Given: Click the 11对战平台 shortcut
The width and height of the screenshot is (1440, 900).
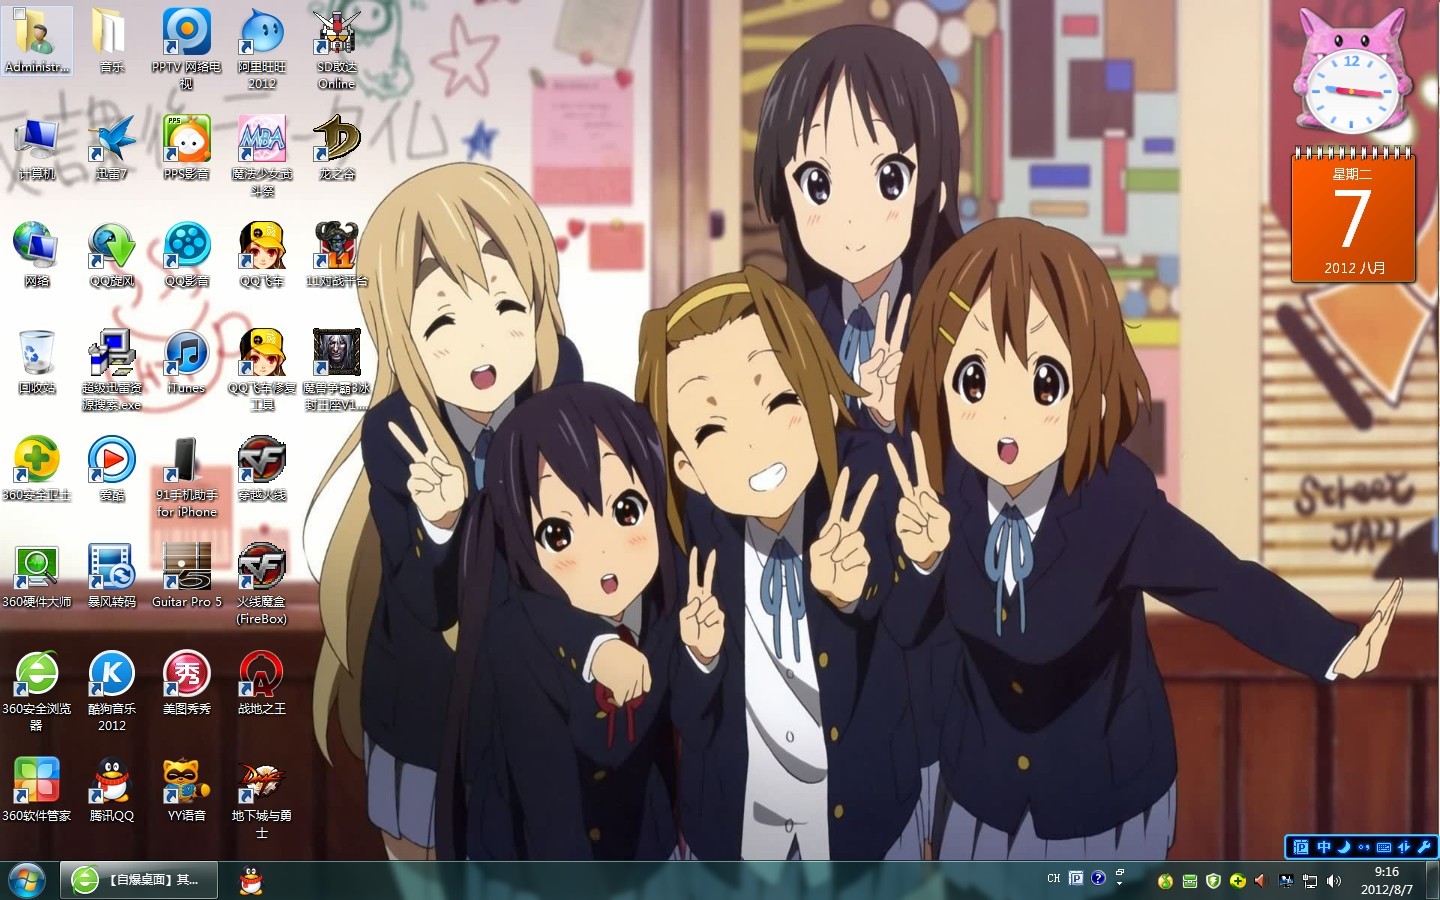Looking at the screenshot, I should tap(337, 254).
